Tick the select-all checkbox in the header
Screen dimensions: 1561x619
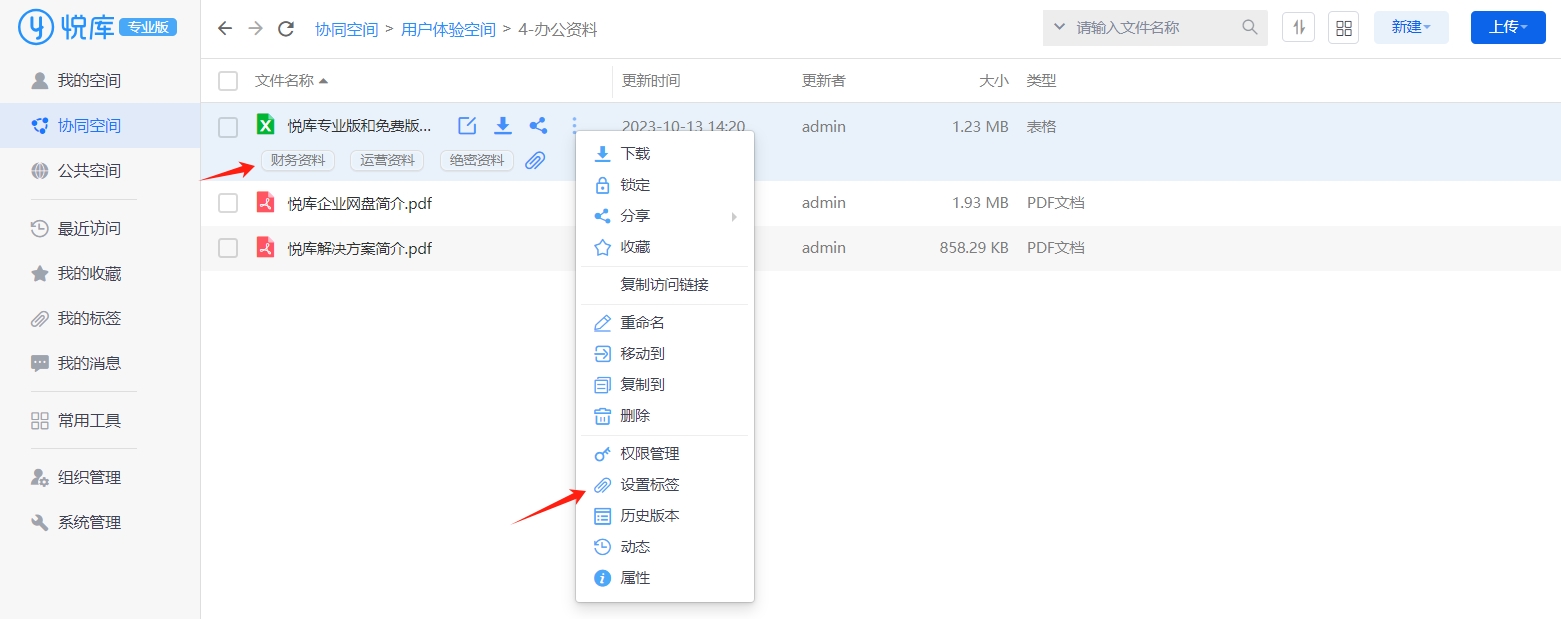click(x=228, y=81)
